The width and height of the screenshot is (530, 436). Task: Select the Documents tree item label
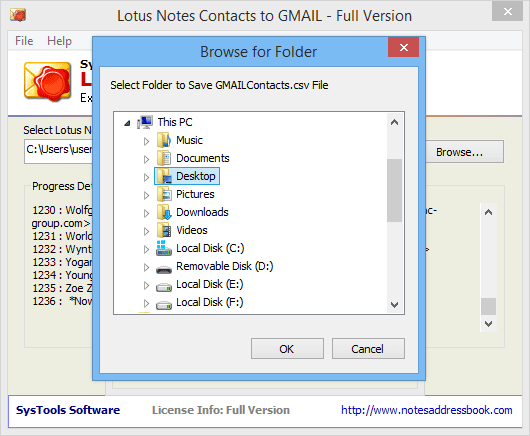[203, 158]
